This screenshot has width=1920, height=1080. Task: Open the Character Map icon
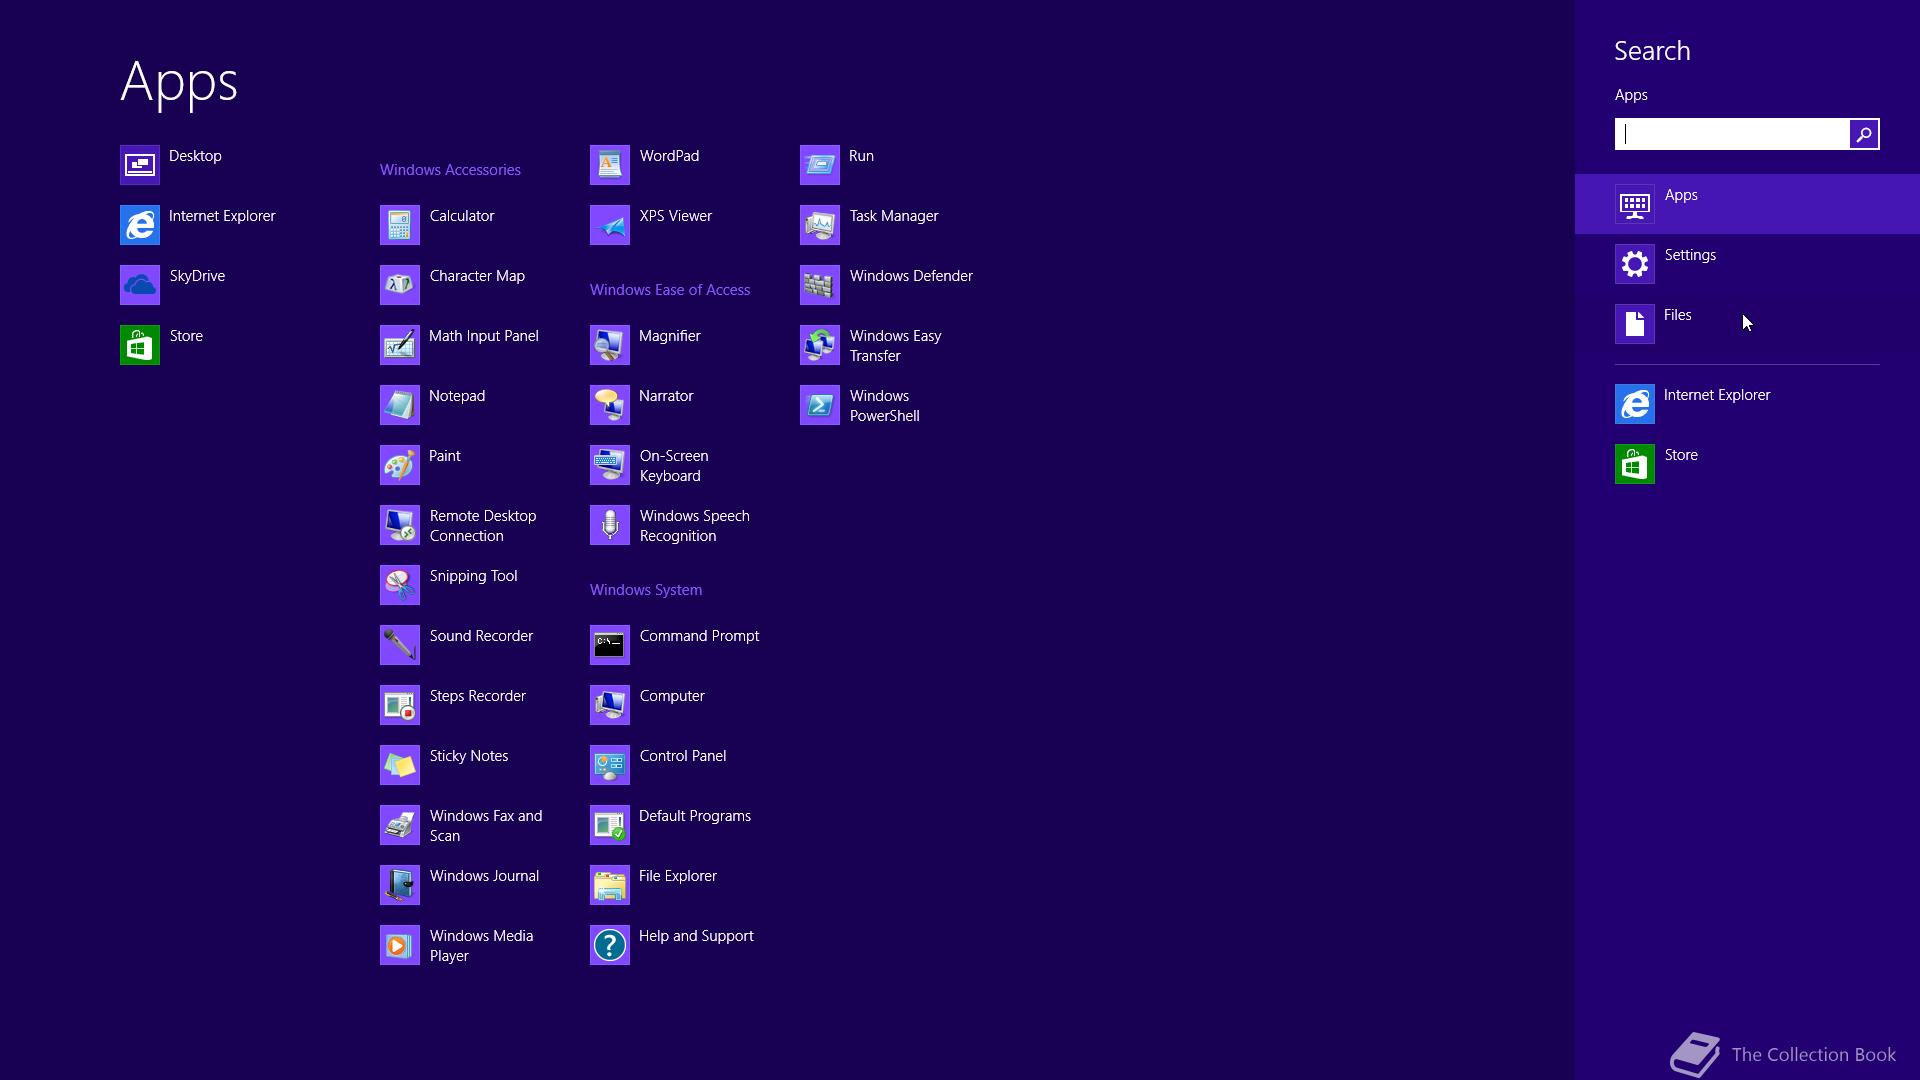pos(400,285)
